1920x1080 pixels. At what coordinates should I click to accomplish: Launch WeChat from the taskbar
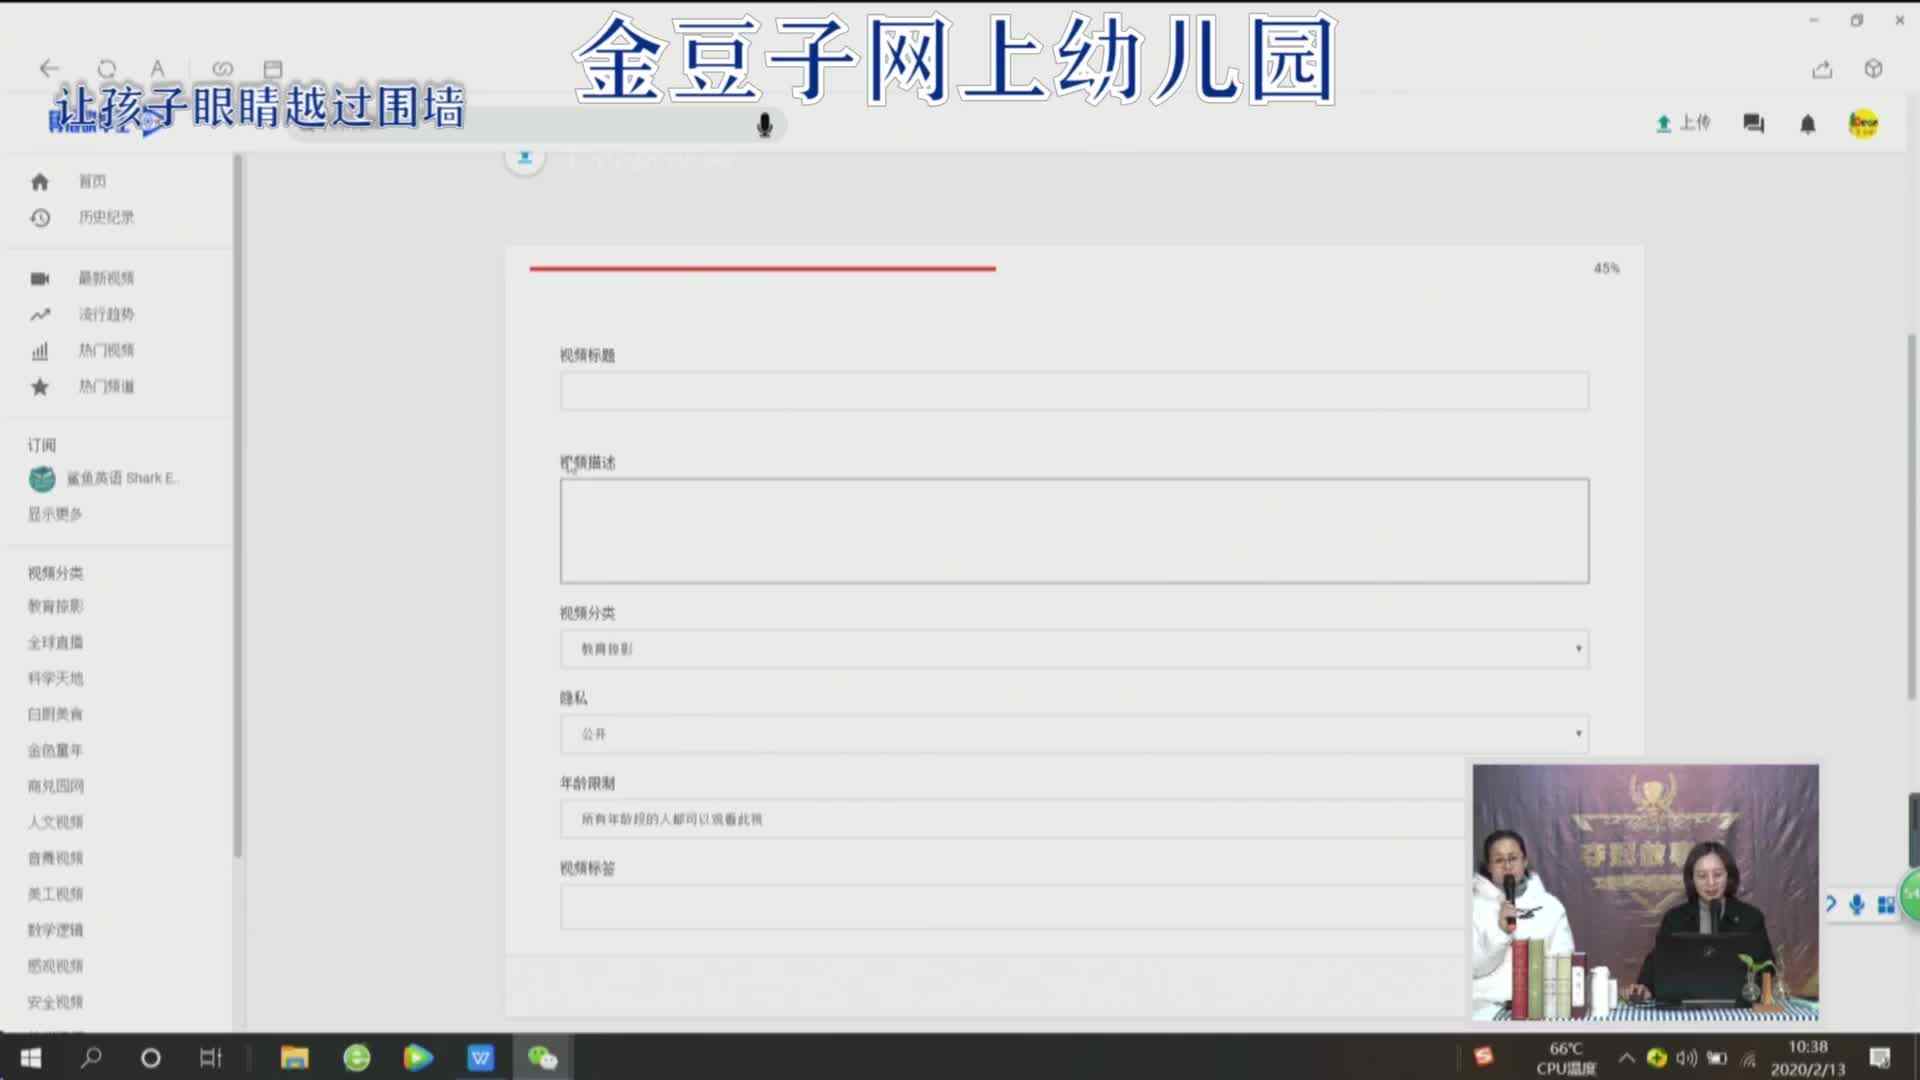click(x=541, y=1057)
